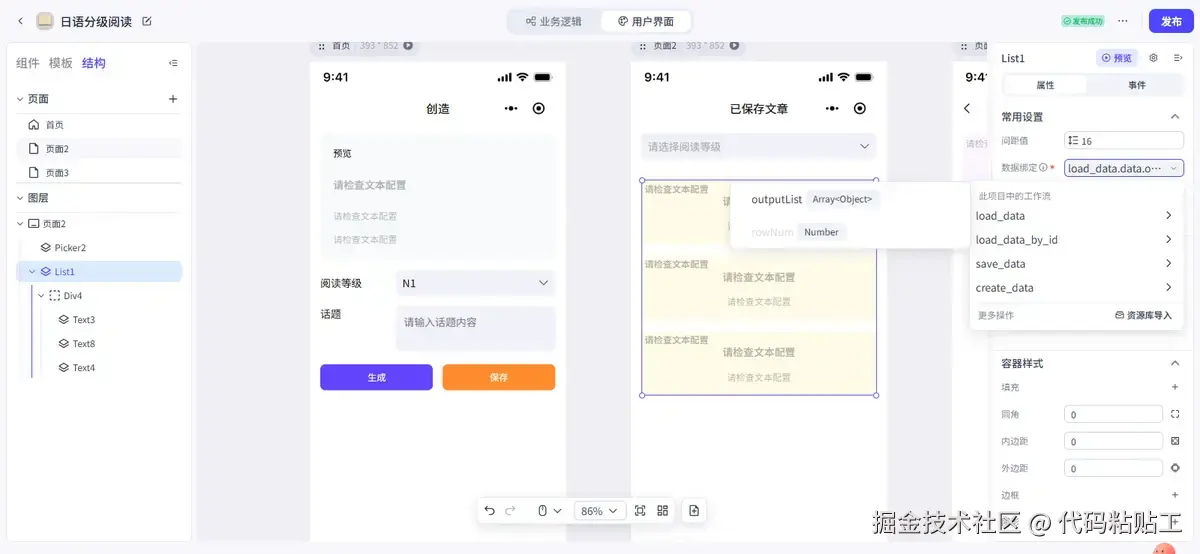Switch to the 业务逻辑 tab

[x=554, y=21]
